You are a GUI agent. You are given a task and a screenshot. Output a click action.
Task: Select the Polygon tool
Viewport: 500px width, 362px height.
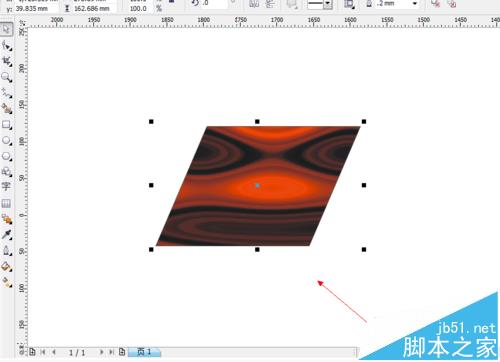(x=6, y=156)
